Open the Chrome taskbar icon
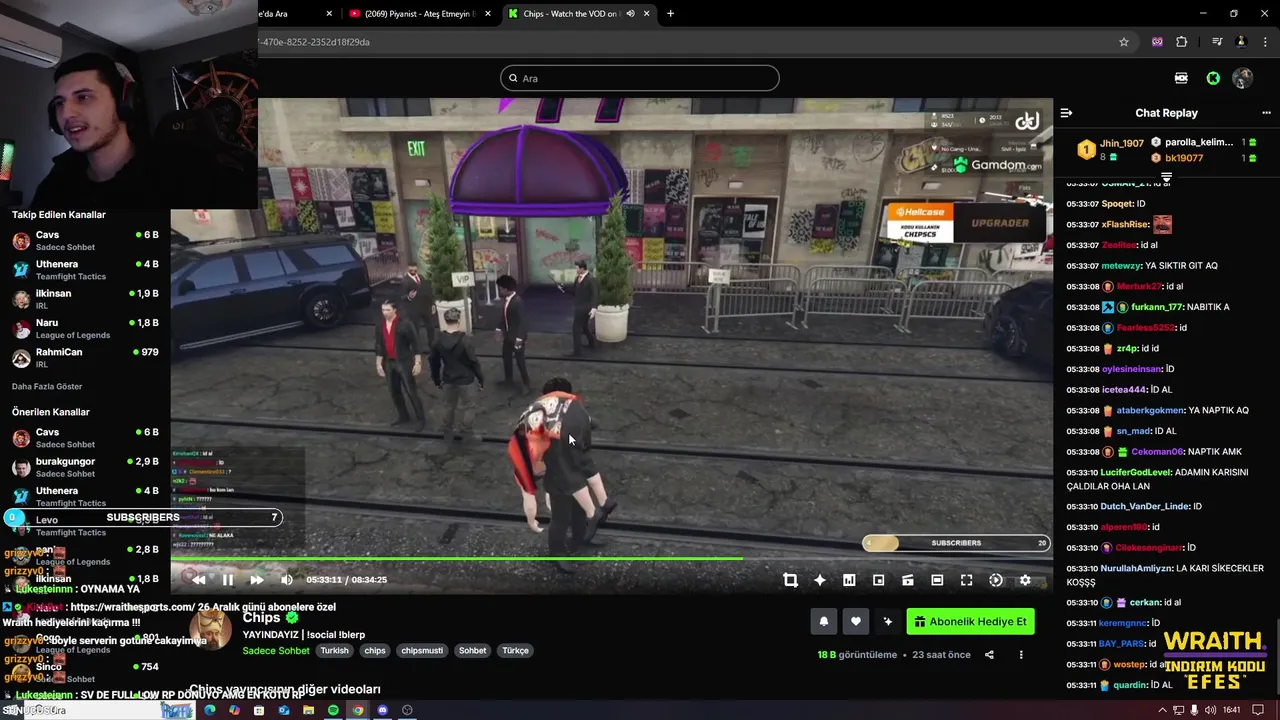 coord(357,710)
